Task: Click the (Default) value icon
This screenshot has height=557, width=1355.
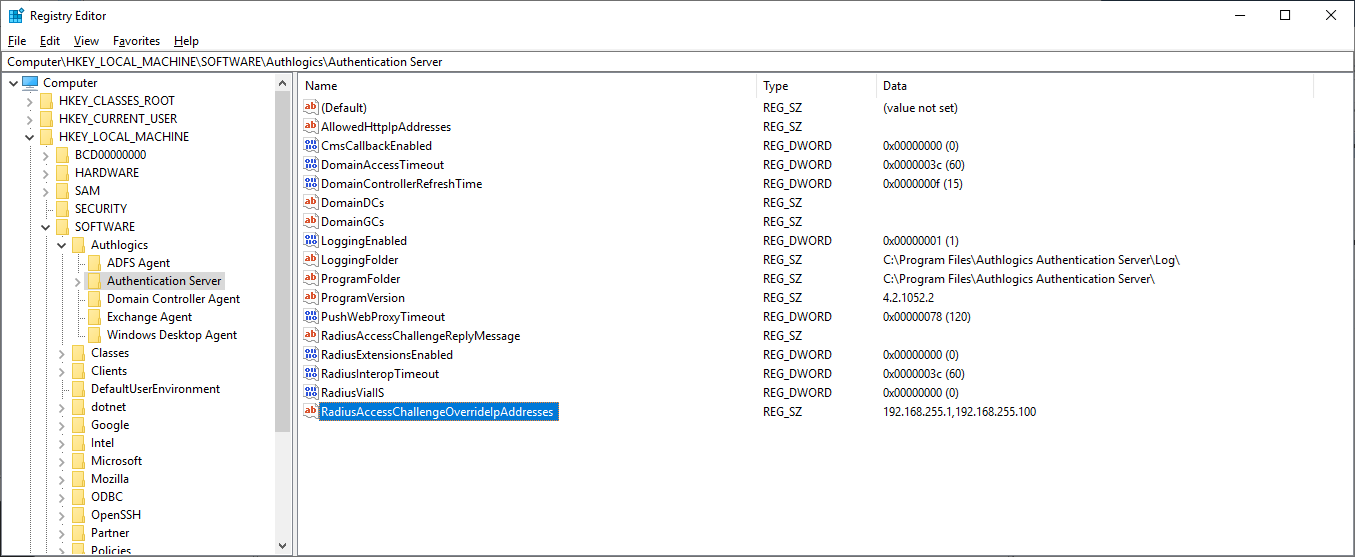Action: point(310,108)
